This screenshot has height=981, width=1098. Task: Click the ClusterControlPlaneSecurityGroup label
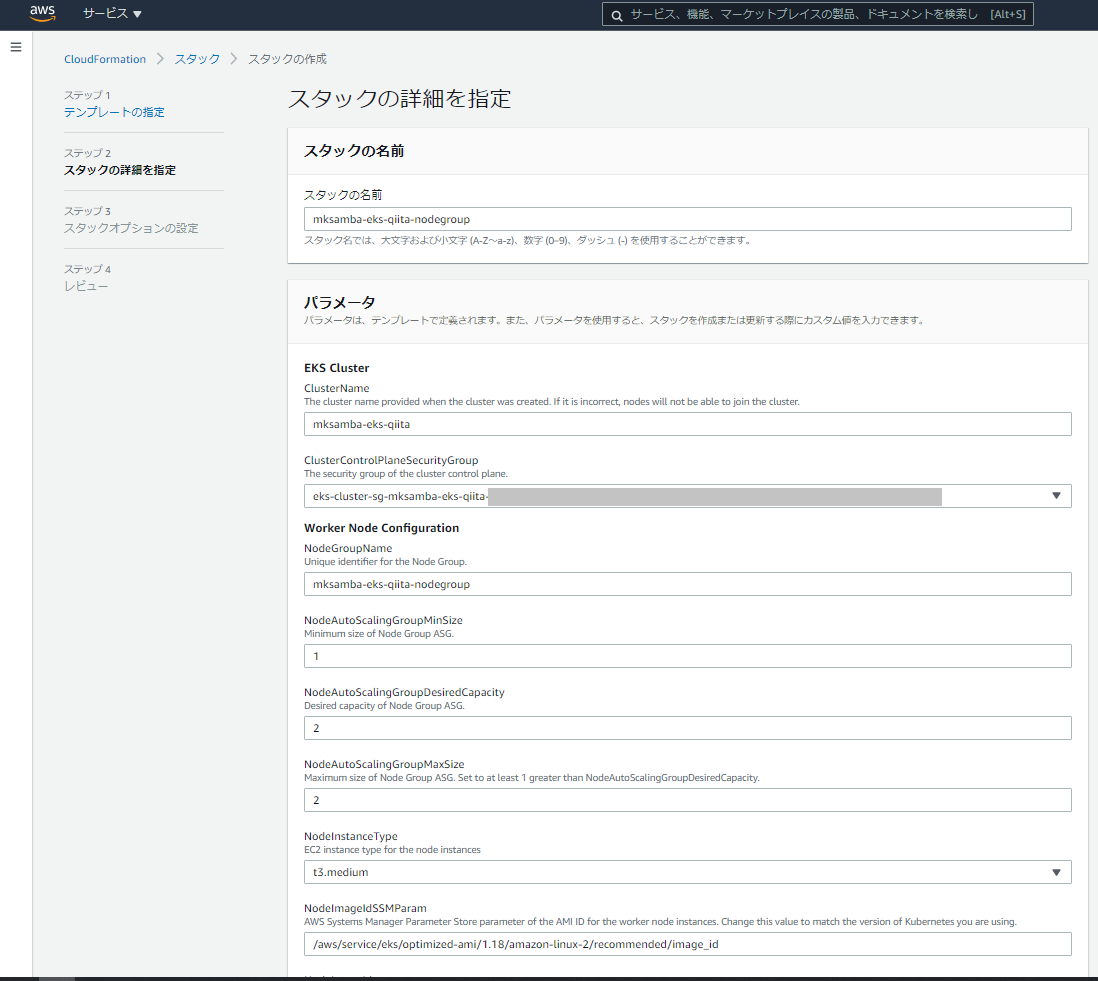(x=391, y=460)
